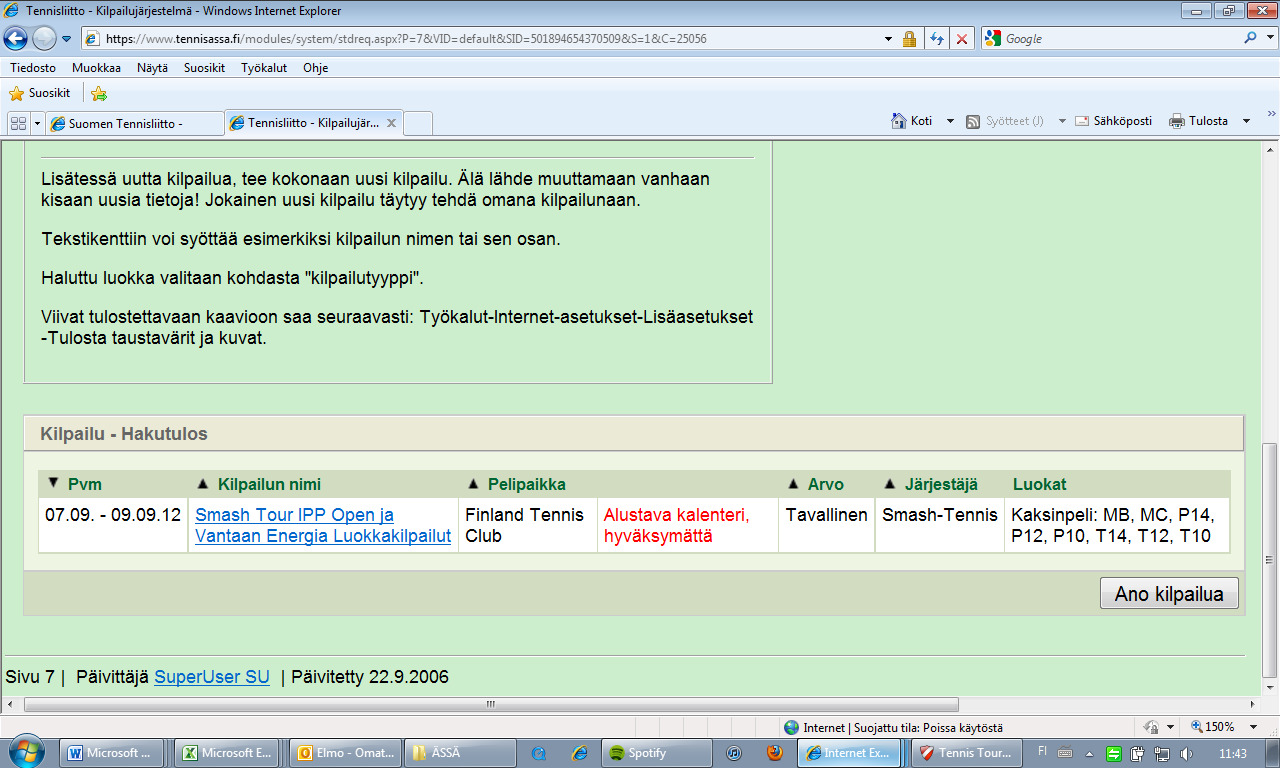Screen dimensions: 1280x768
Task: Open a new blank tab
Action: click(x=418, y=123)
